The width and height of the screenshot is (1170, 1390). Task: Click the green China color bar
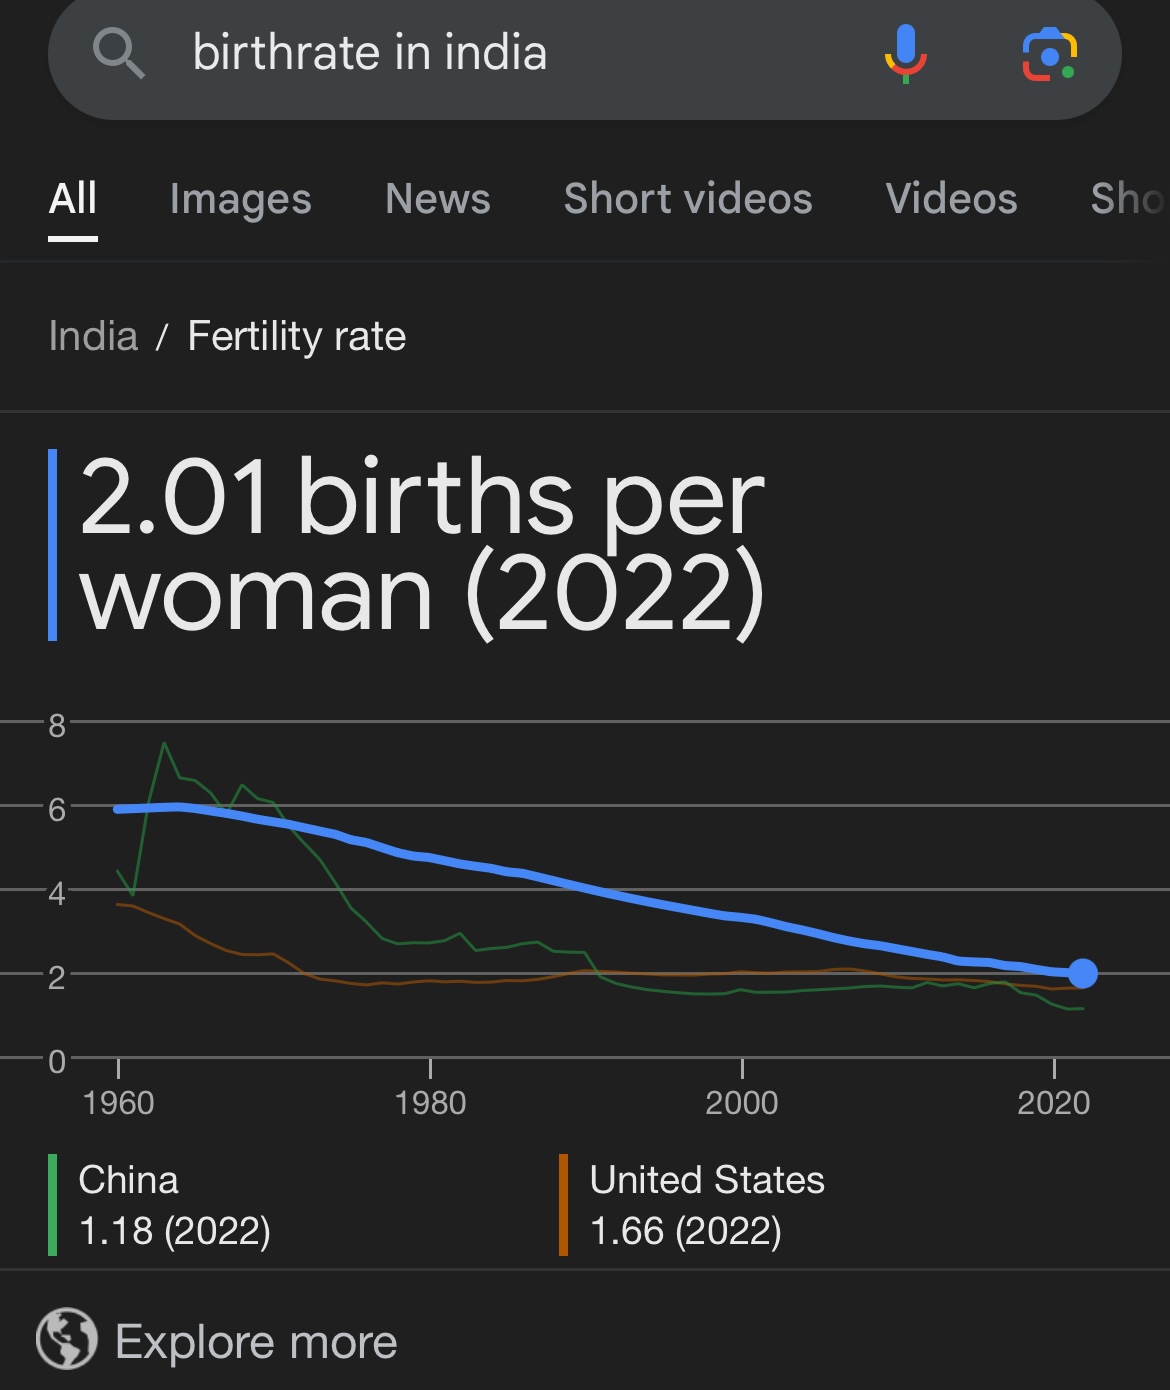(x=52, y=1205)
